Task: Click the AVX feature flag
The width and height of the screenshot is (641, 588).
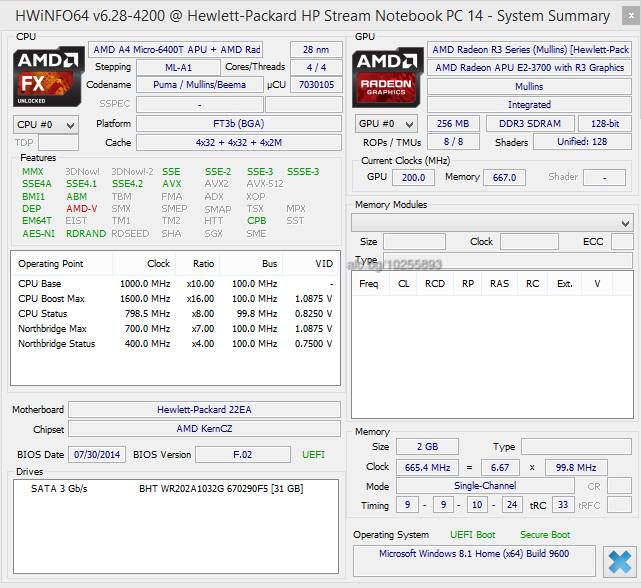Action: 172,184
